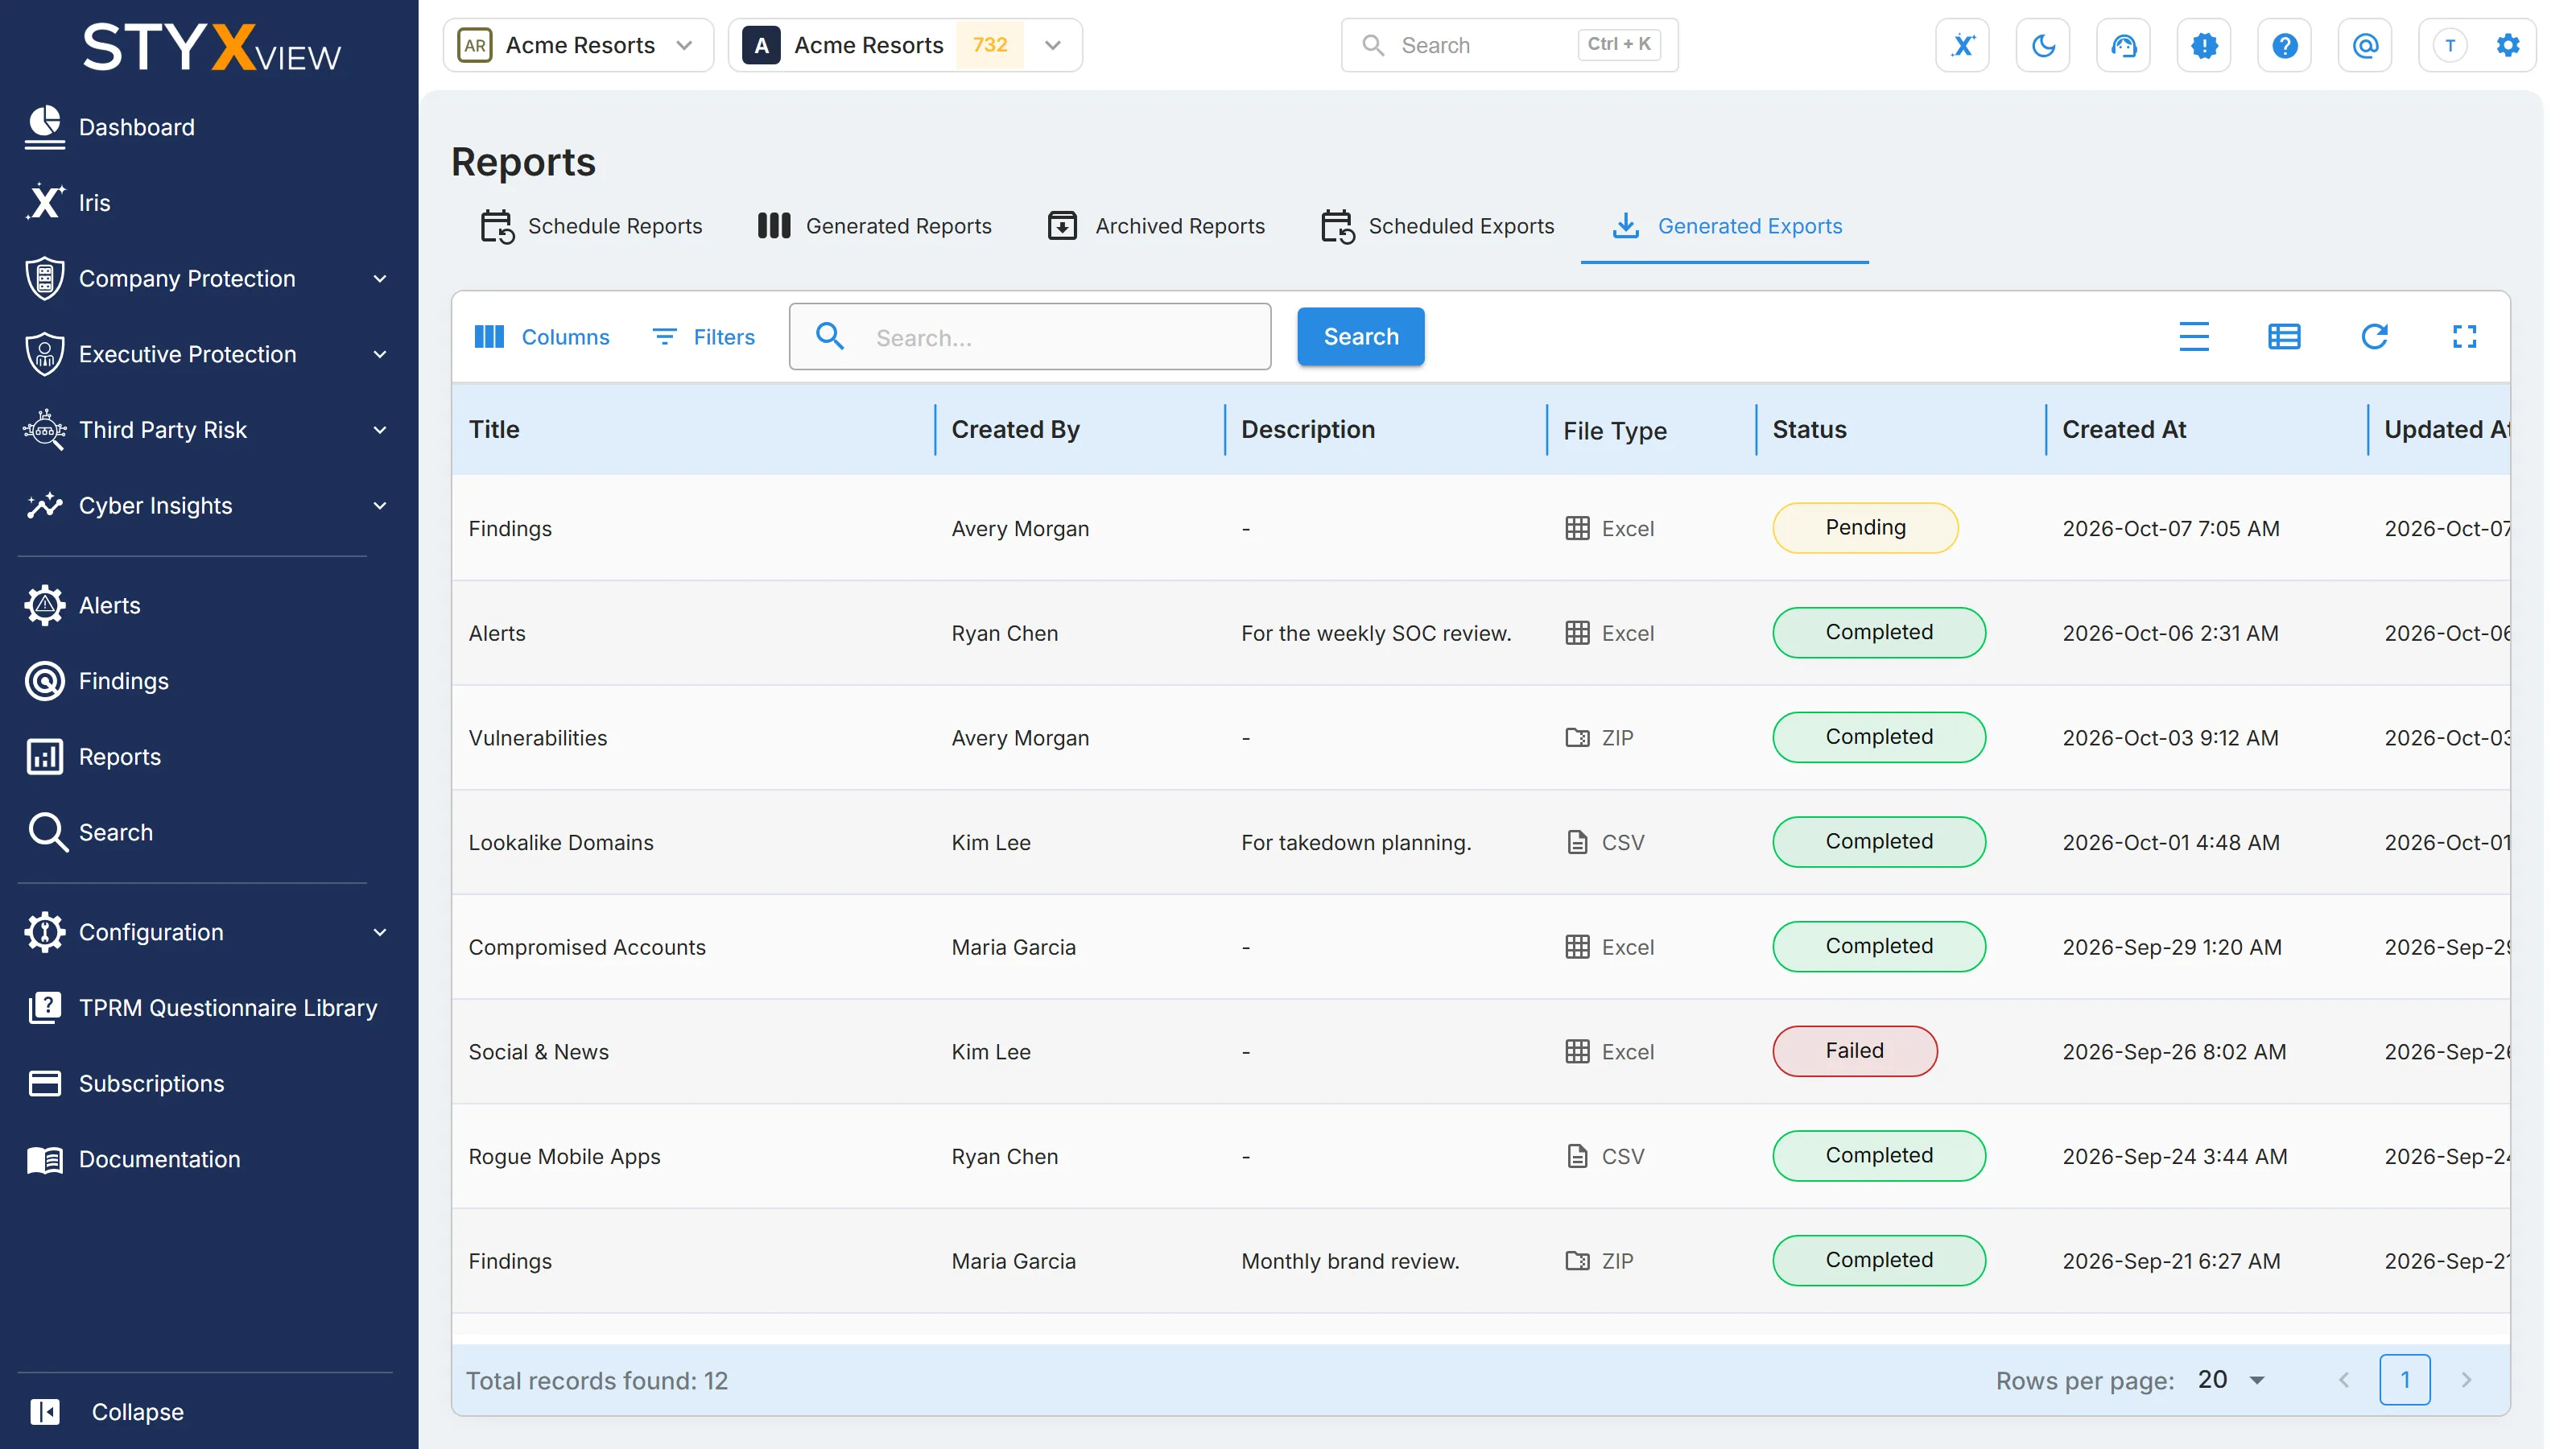Image resolution: width=2576 pixels, height=1449 pixels.
Task: Switch to compact row density icon
Action: pos(2194,337)
